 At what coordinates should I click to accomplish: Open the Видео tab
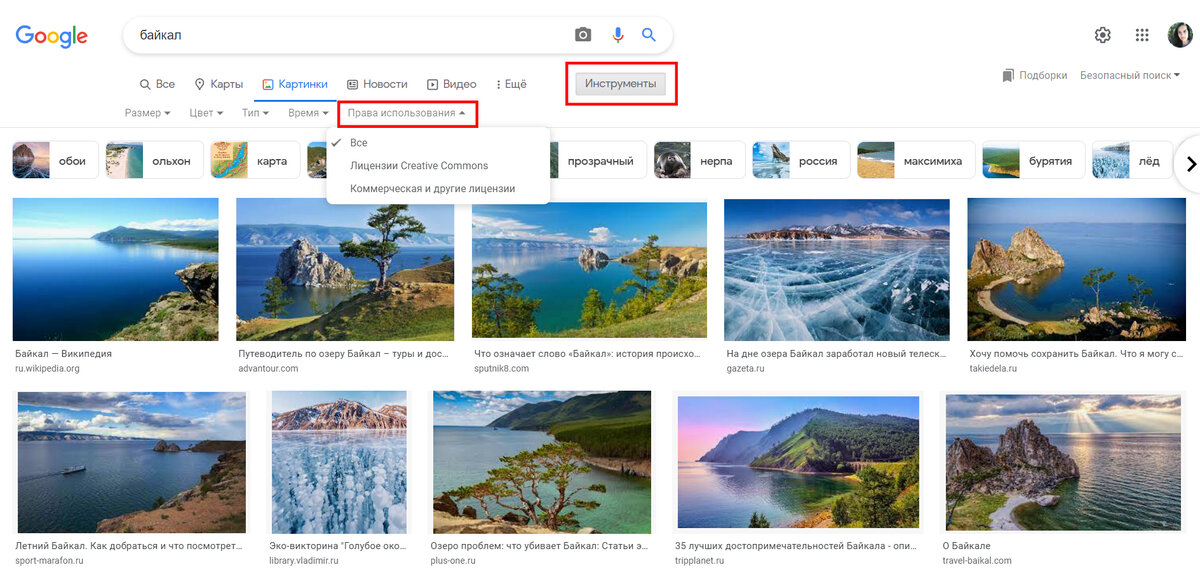452,84
